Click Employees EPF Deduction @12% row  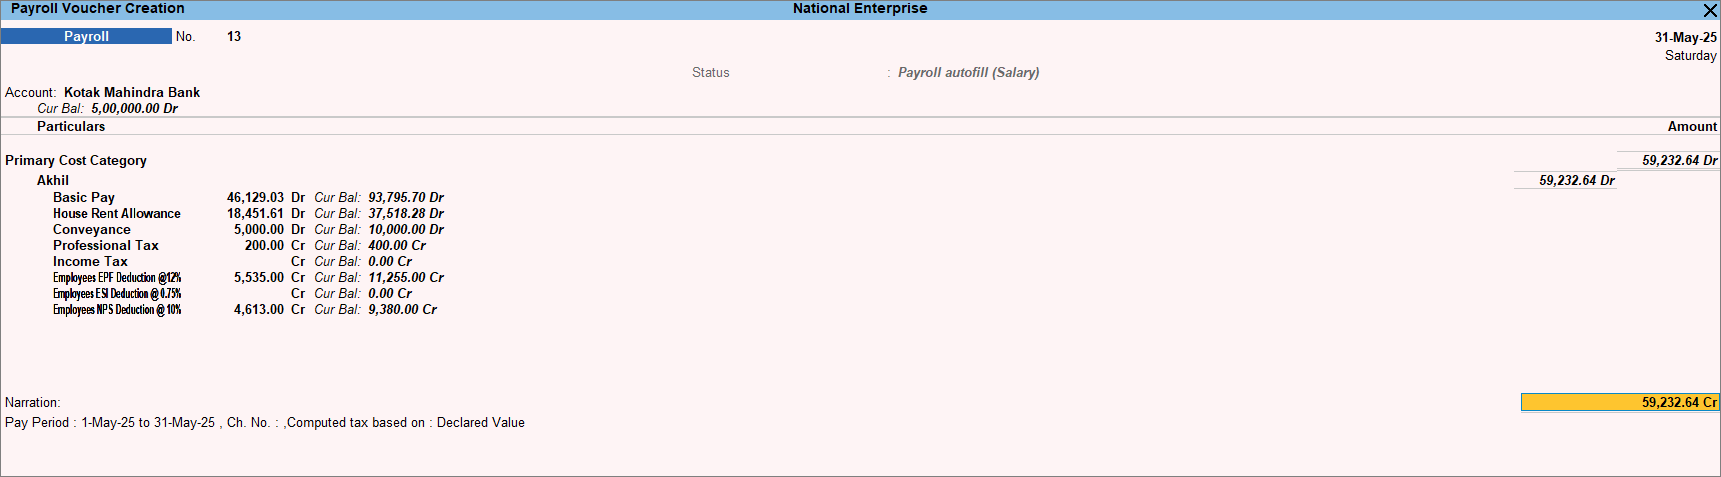pyautogui.click(x=117, y=277)
